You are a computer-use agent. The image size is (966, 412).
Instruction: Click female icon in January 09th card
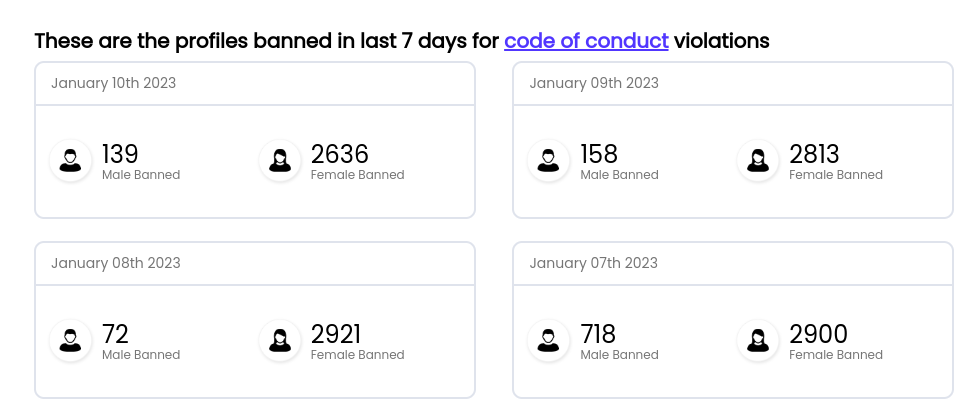758,160
